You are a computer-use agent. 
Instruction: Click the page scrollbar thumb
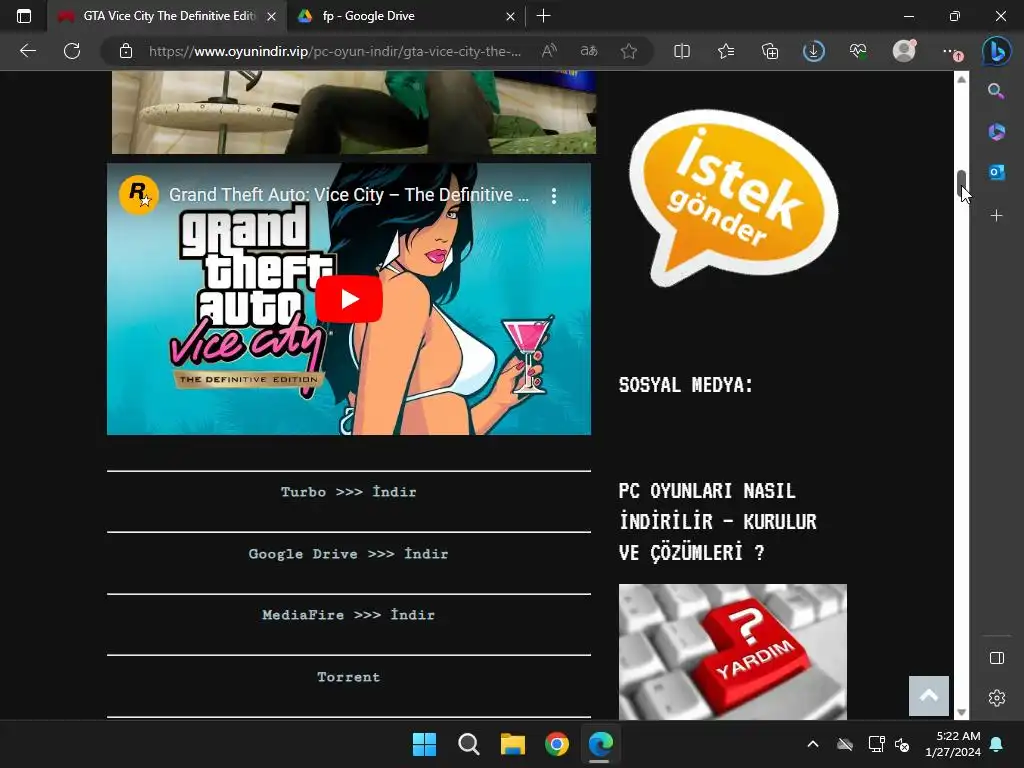961,184
